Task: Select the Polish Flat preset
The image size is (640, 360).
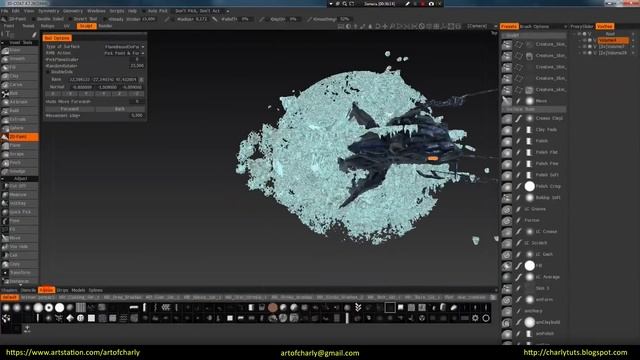Action: tap(533, 152)
